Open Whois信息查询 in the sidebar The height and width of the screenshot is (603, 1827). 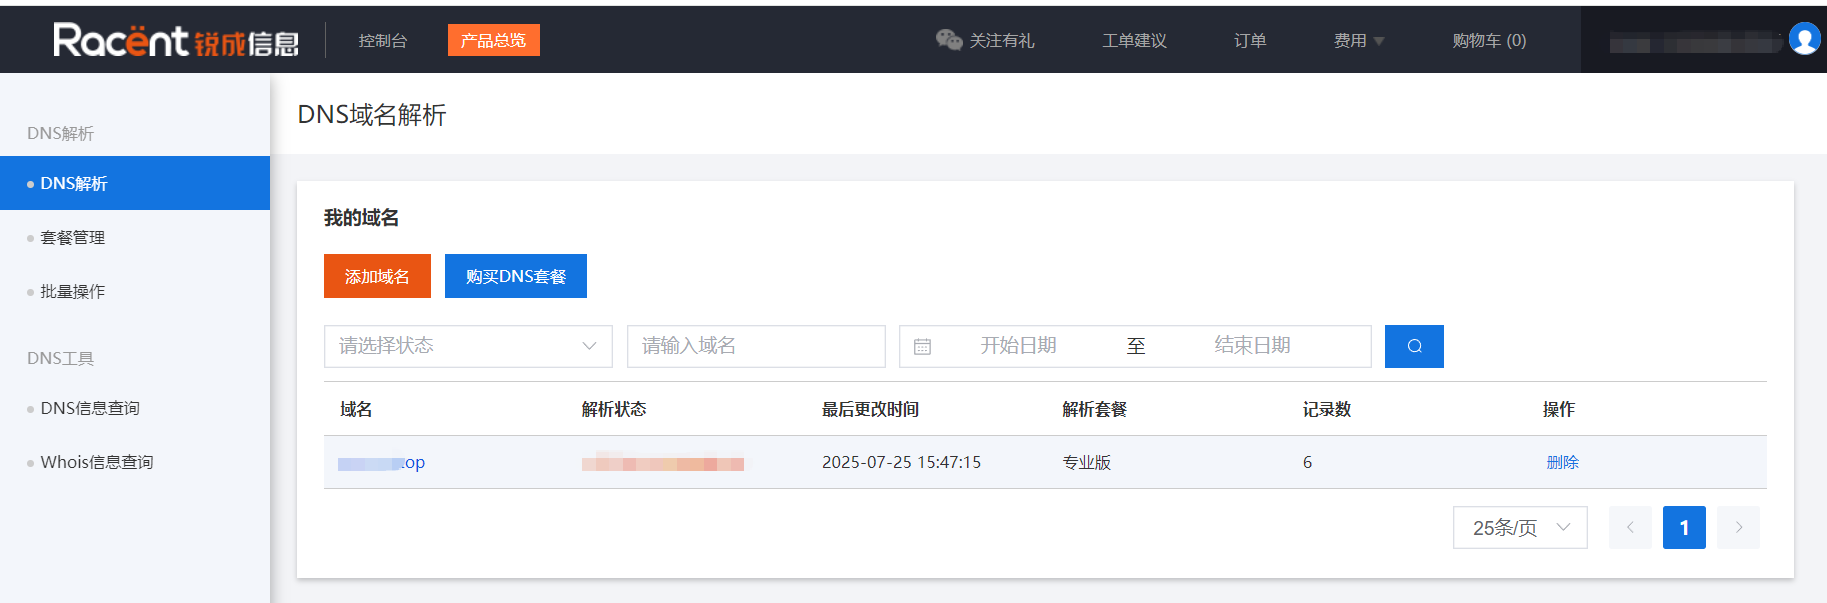(x=96, y=462)
